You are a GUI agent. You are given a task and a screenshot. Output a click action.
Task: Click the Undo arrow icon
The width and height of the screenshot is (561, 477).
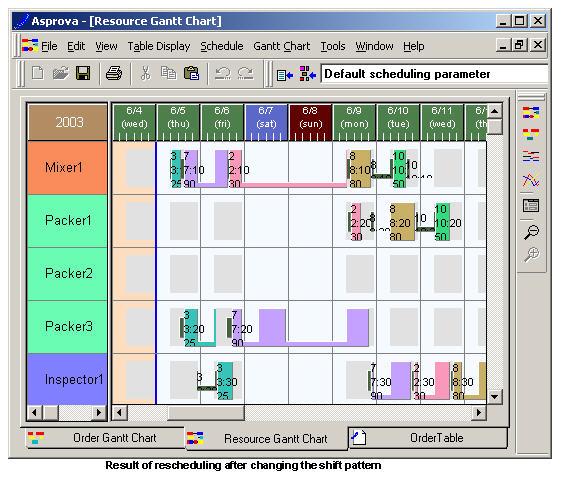[x=223, y=74]
